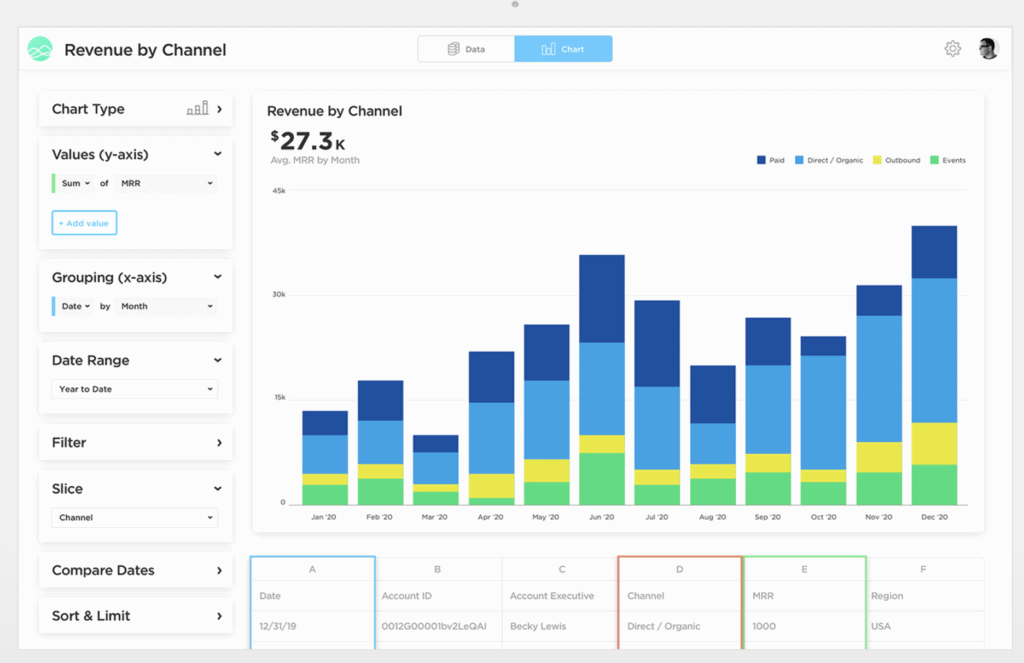Select column E header
Image resolution: width=1024 pixels, height=663 pixels.
804,570
